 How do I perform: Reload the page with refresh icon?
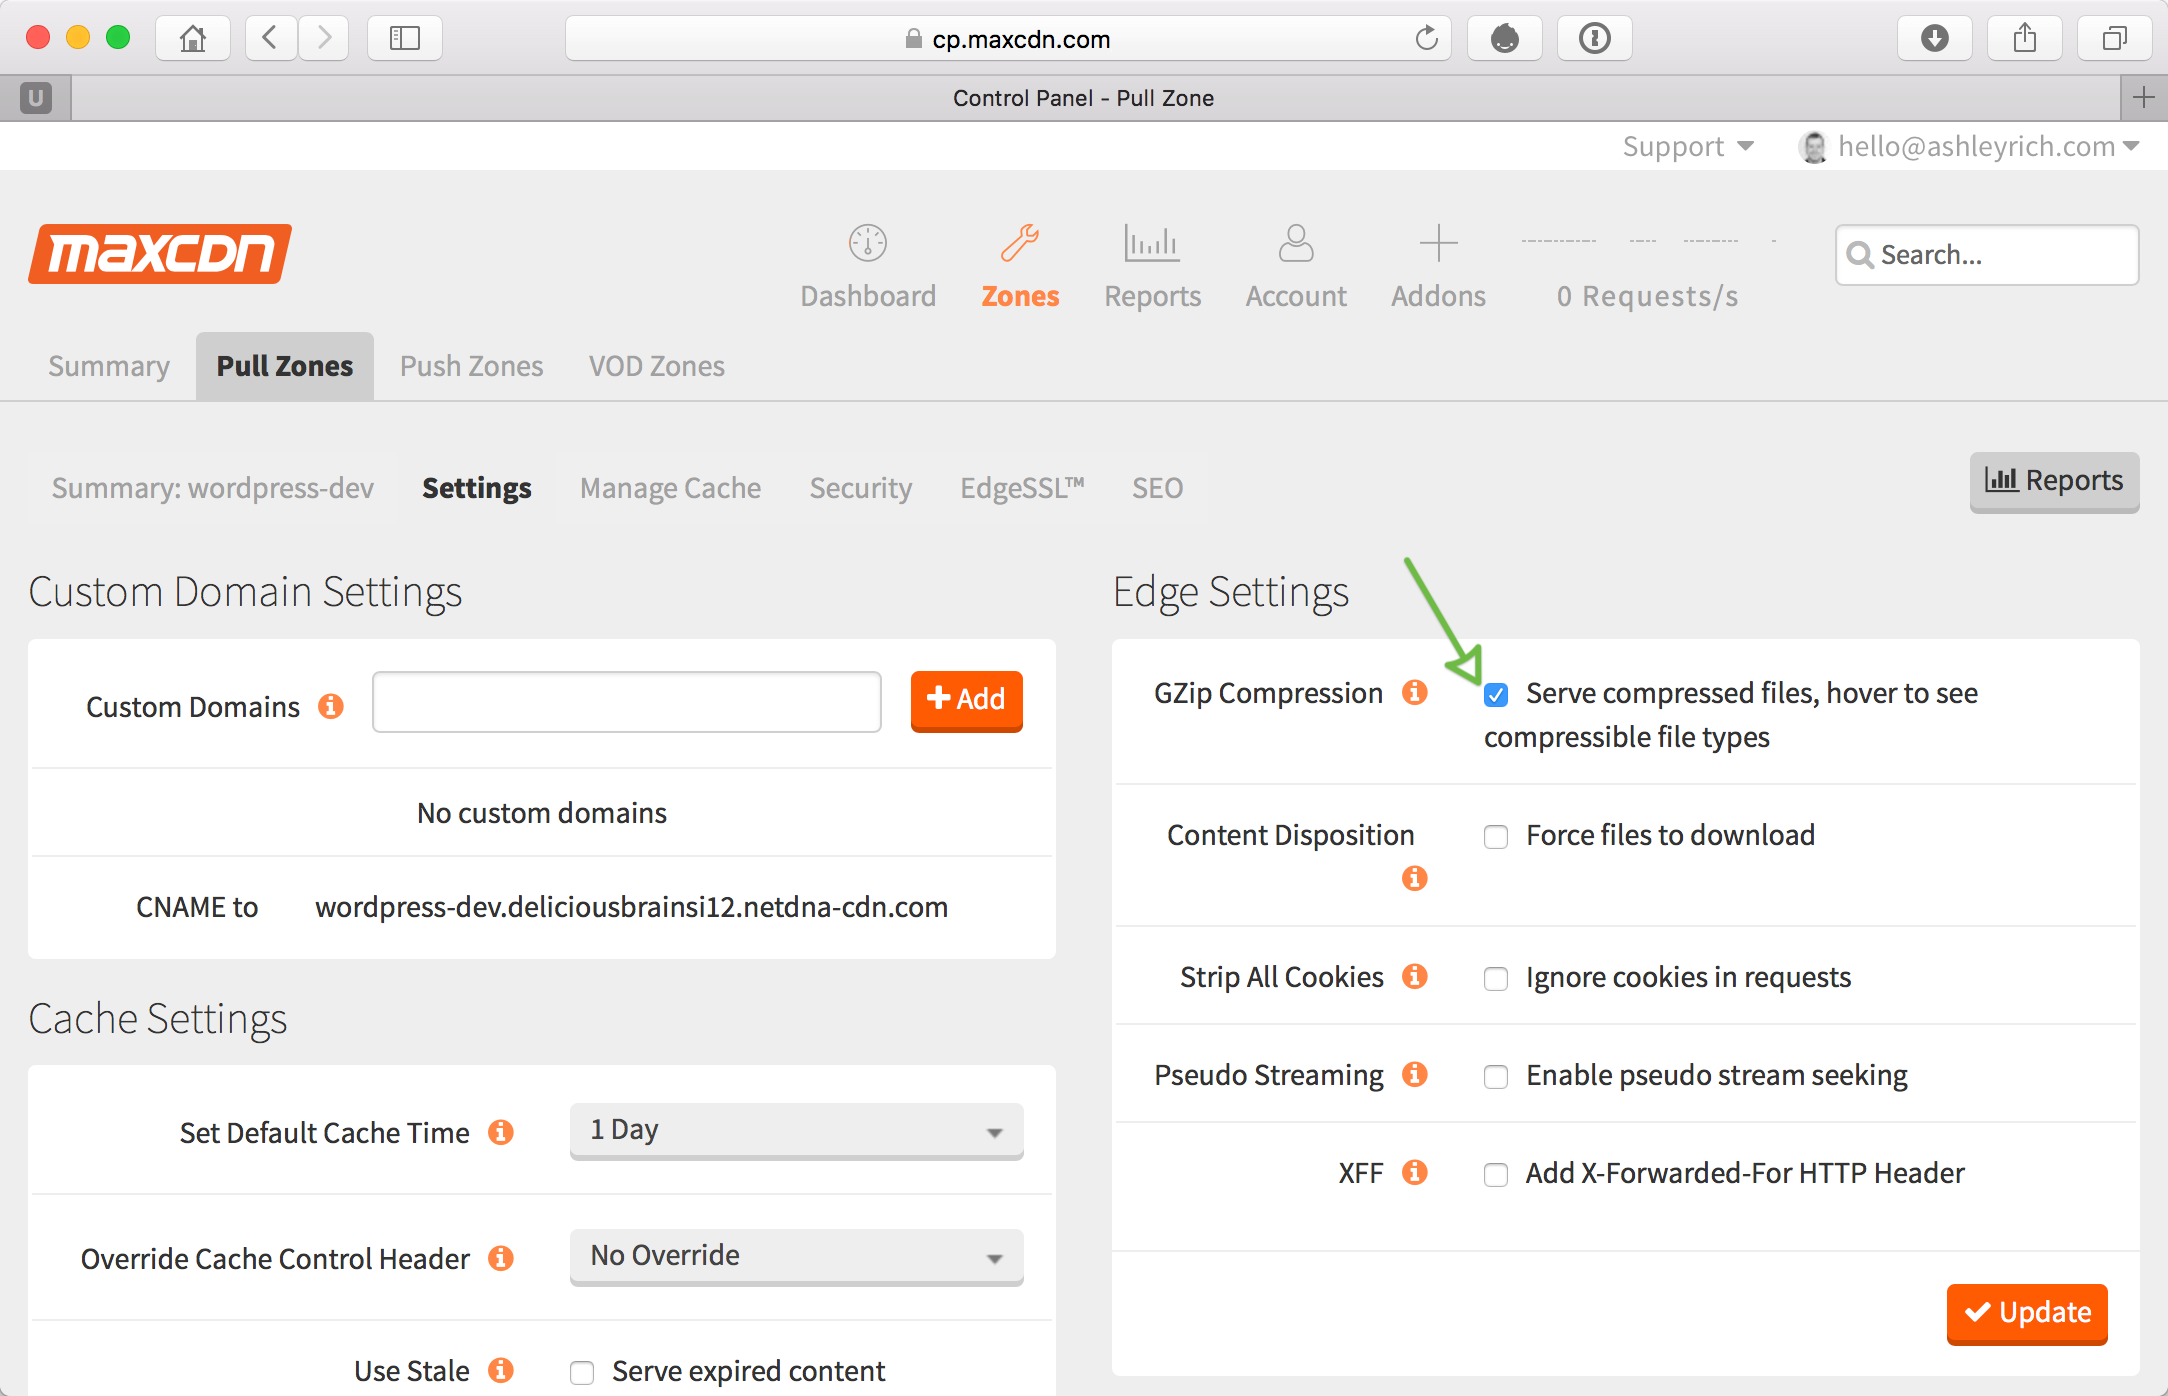pyautogui.click(x=1426, y=38)
